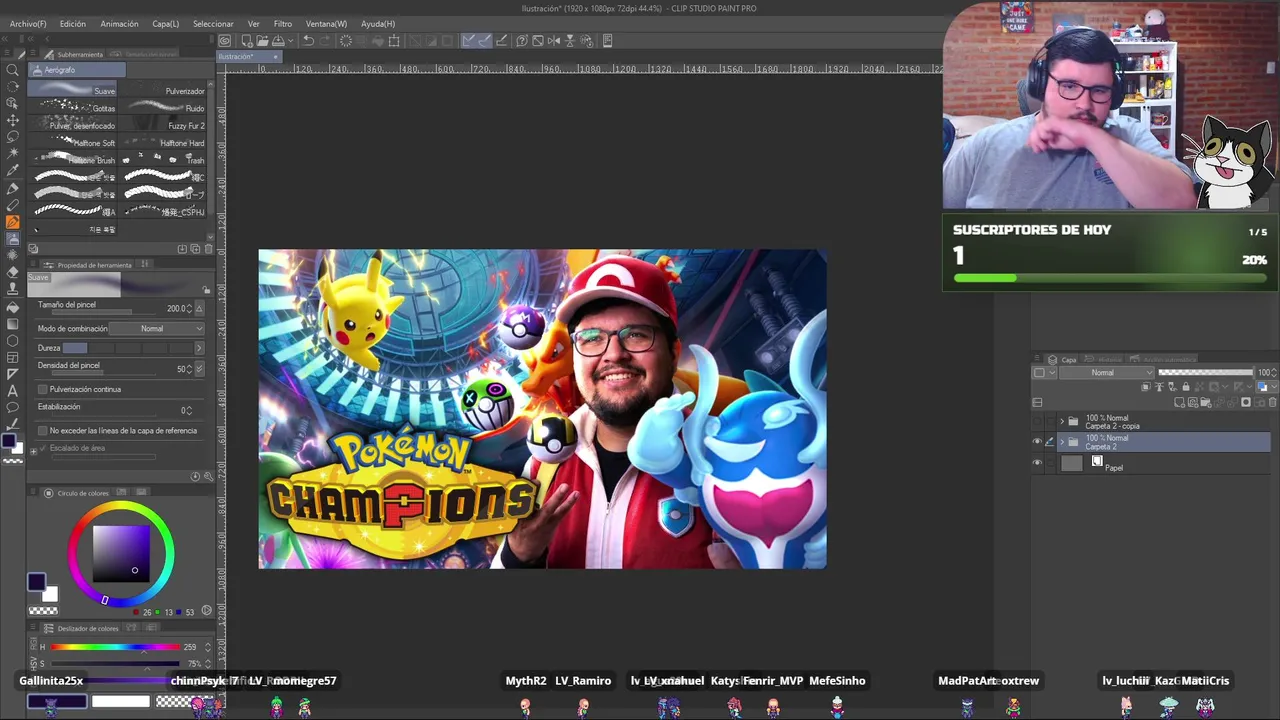Select the Lasso selection tool

tap(12, 137)
